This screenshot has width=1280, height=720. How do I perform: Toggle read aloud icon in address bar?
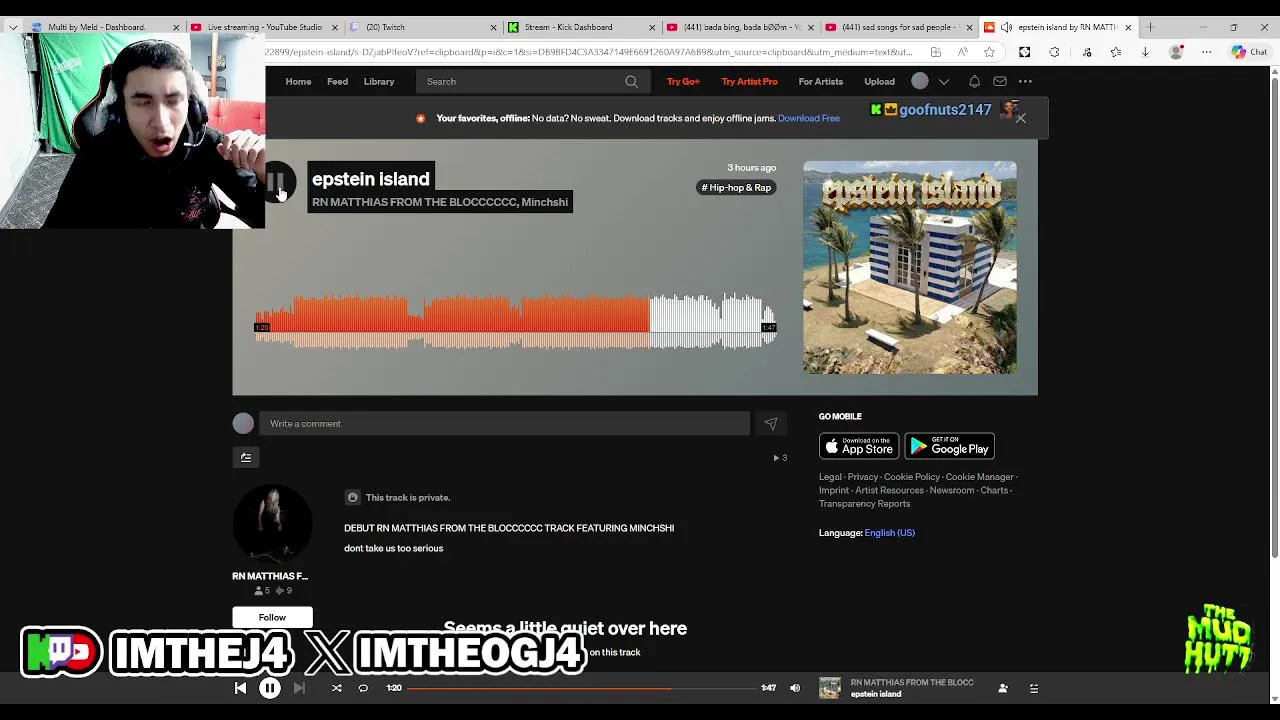click(x=963, y=52)
